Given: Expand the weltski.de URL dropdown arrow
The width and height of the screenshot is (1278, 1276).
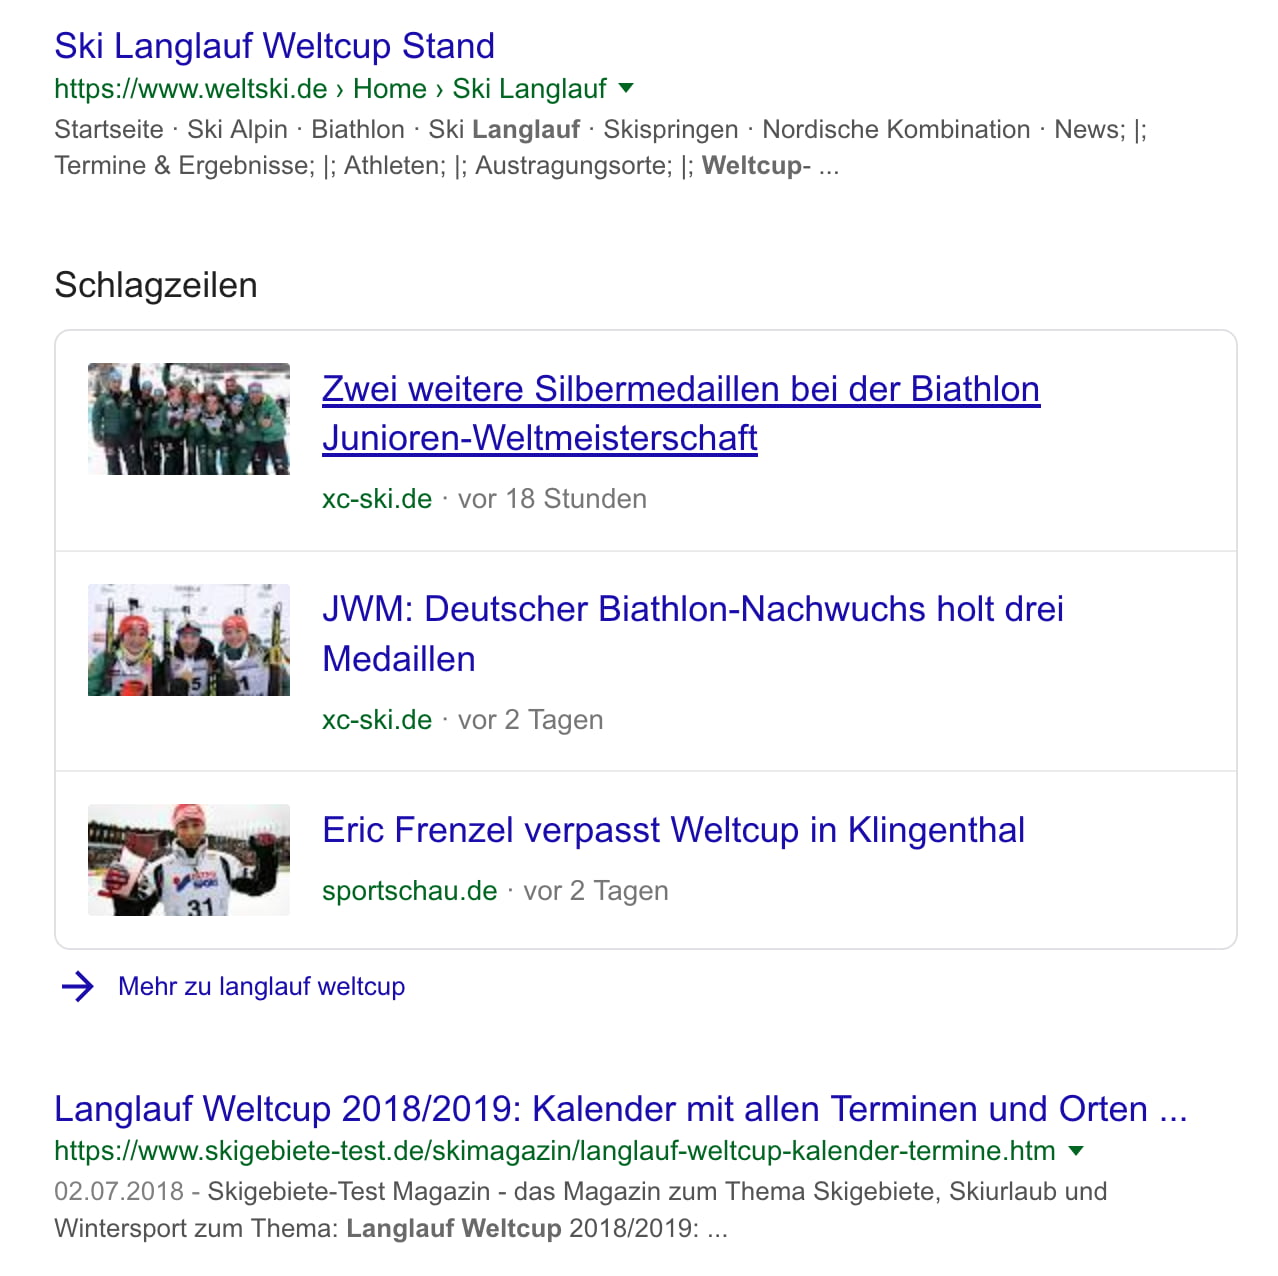Looking at the screenshot, I should (x=626, y=88).
